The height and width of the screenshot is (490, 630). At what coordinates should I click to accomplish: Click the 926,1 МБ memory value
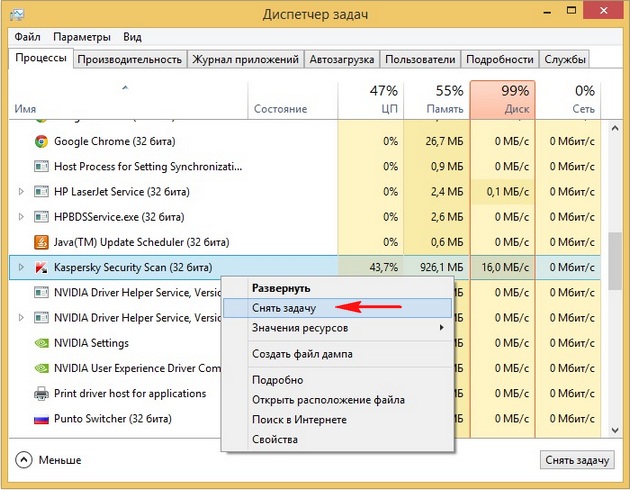[441, 267]
